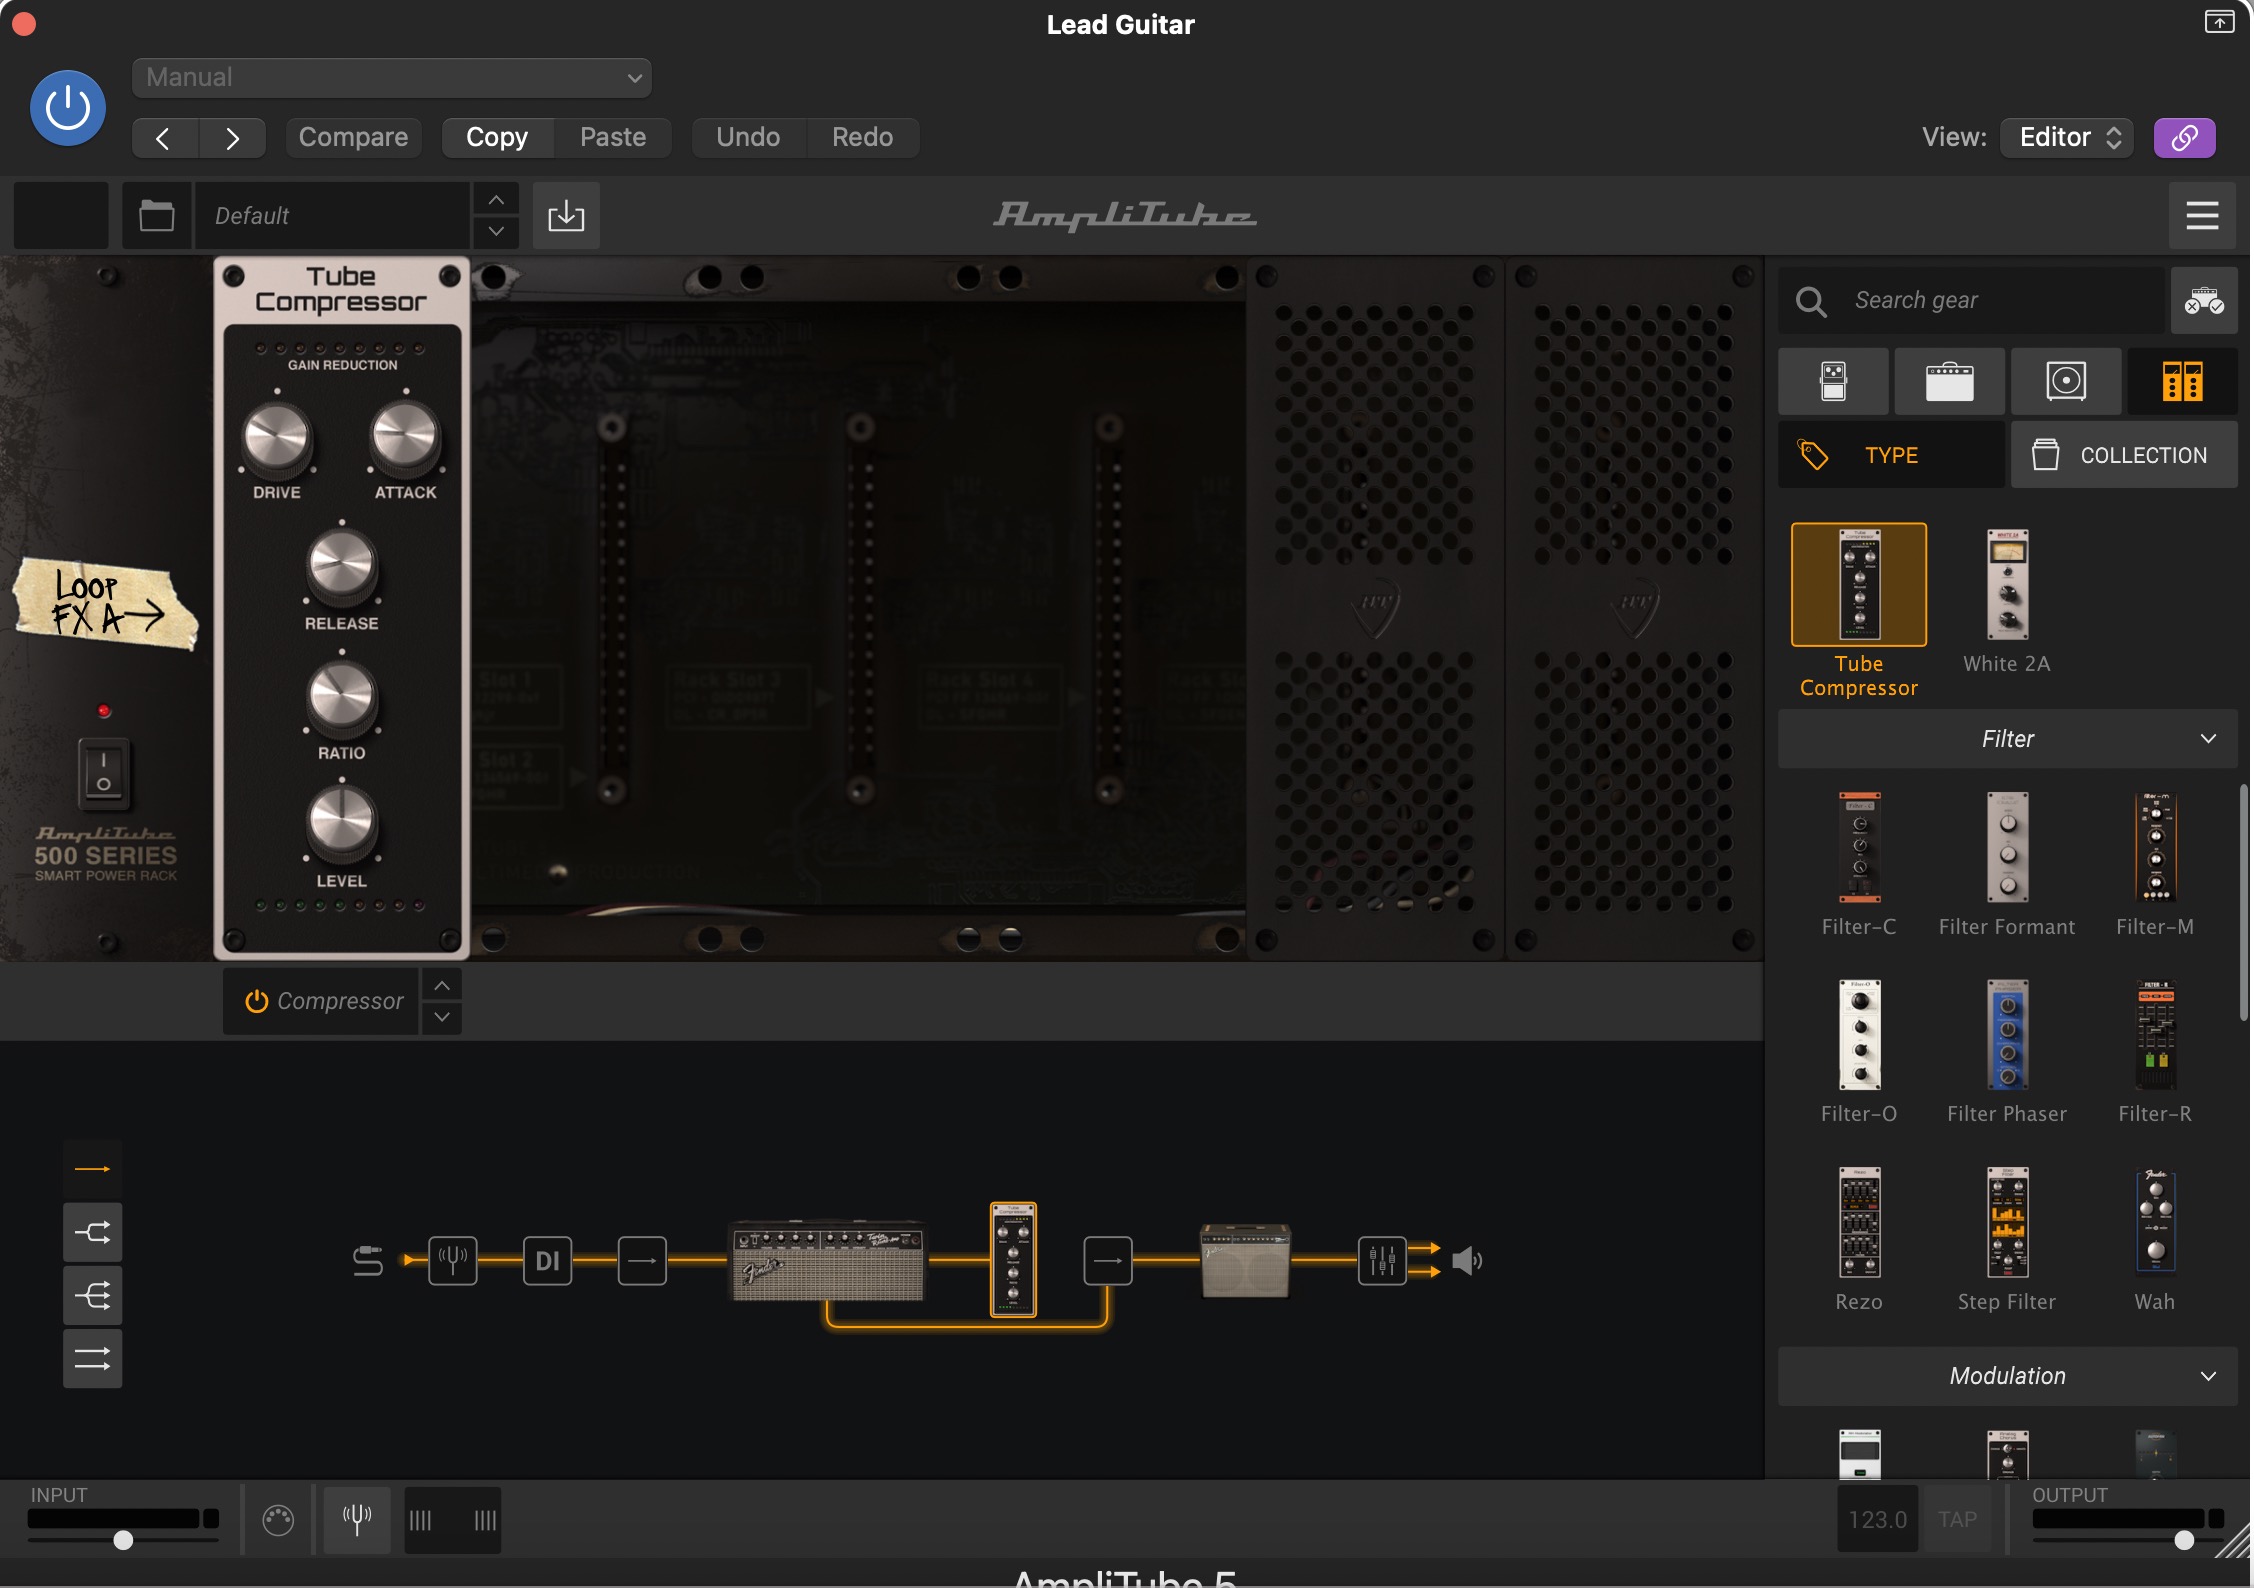Click the Undo button
The width and height of the screenshot is (2254, 1588).
[748, 137]
